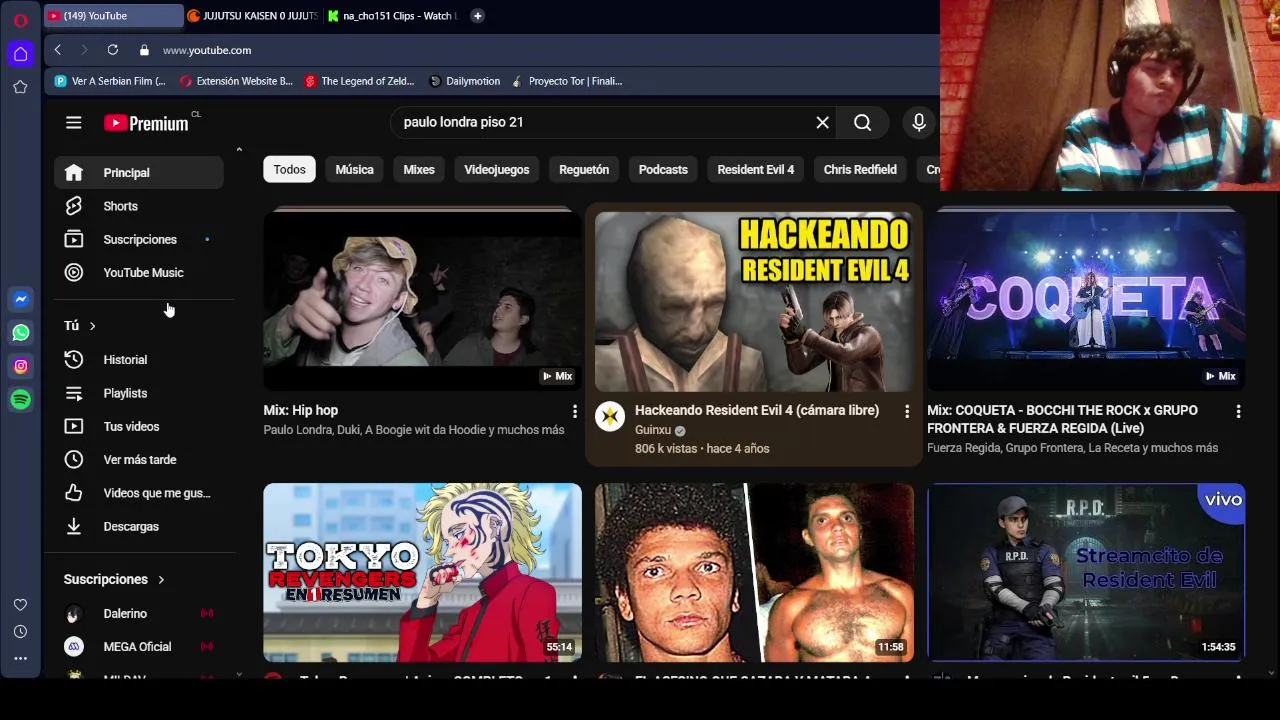Viewport: 1280px width, 720px height.
Task: Open the YouTube hamburger guide menu
Action: [x=73, y=122]
